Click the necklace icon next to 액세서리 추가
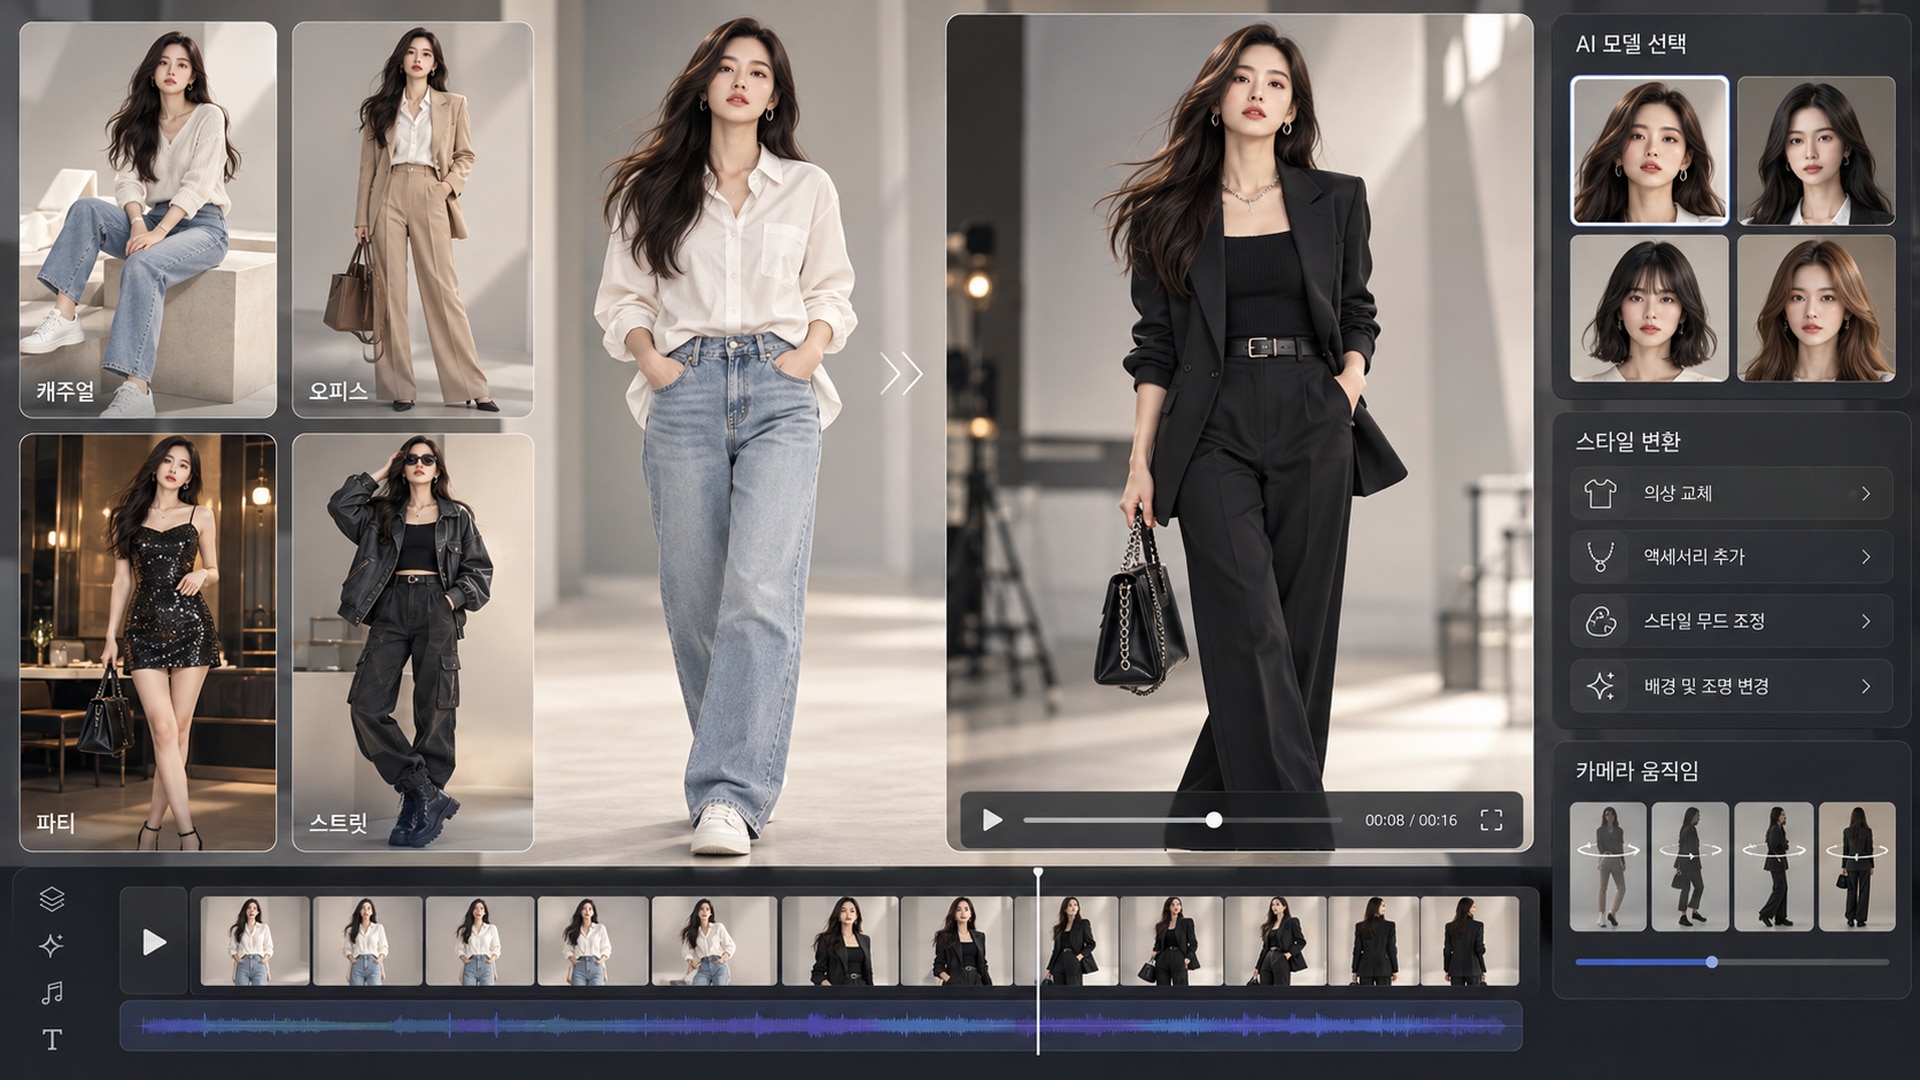 [x=1600, y=557]
